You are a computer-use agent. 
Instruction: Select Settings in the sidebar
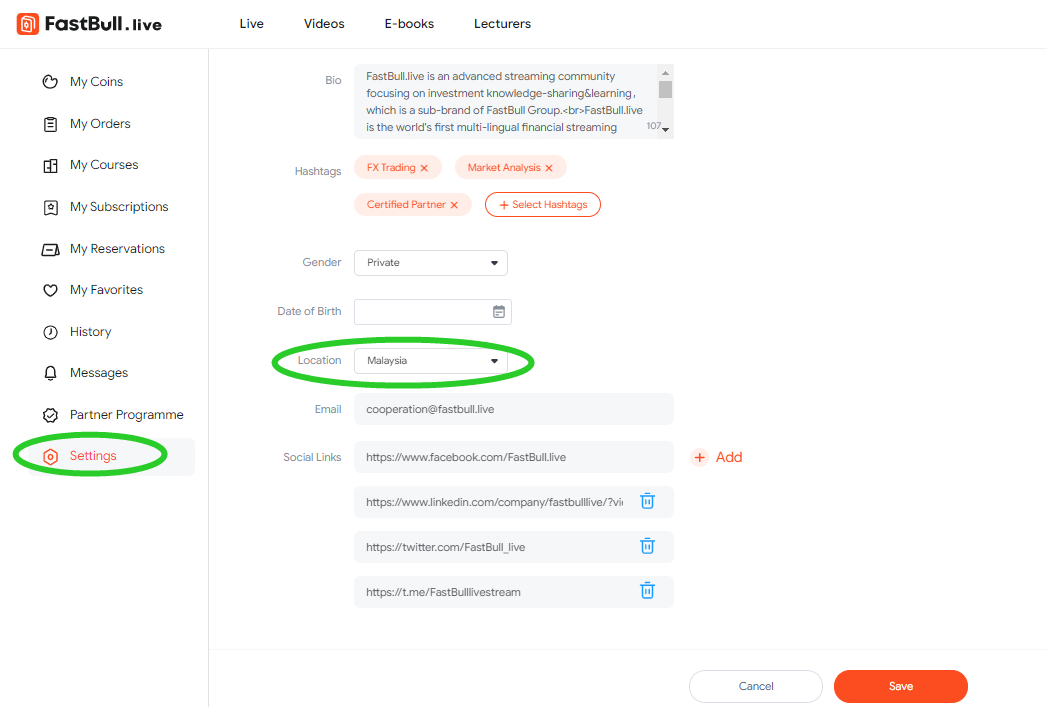click(x=93, y=456)
